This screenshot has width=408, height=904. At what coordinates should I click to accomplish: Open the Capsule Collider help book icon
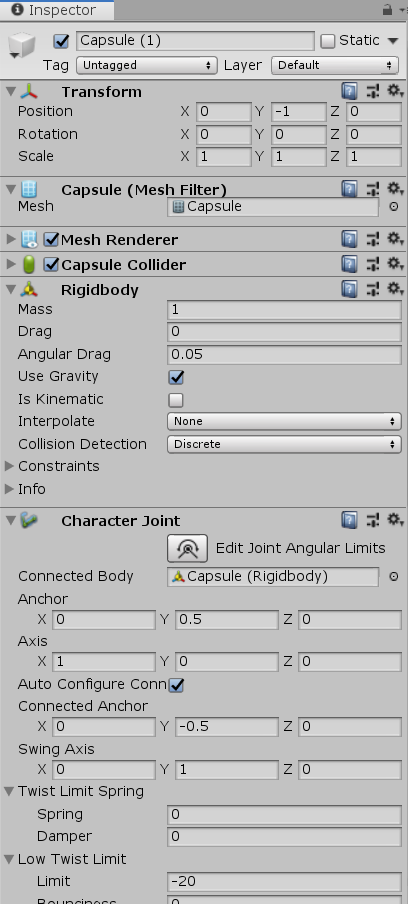(x=349, y=264)
